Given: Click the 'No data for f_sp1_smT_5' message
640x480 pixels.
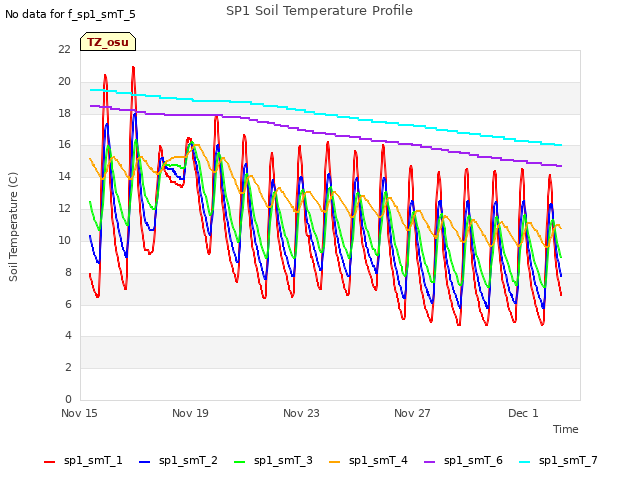Looking at the screenshot, I should tap(70, 14).
